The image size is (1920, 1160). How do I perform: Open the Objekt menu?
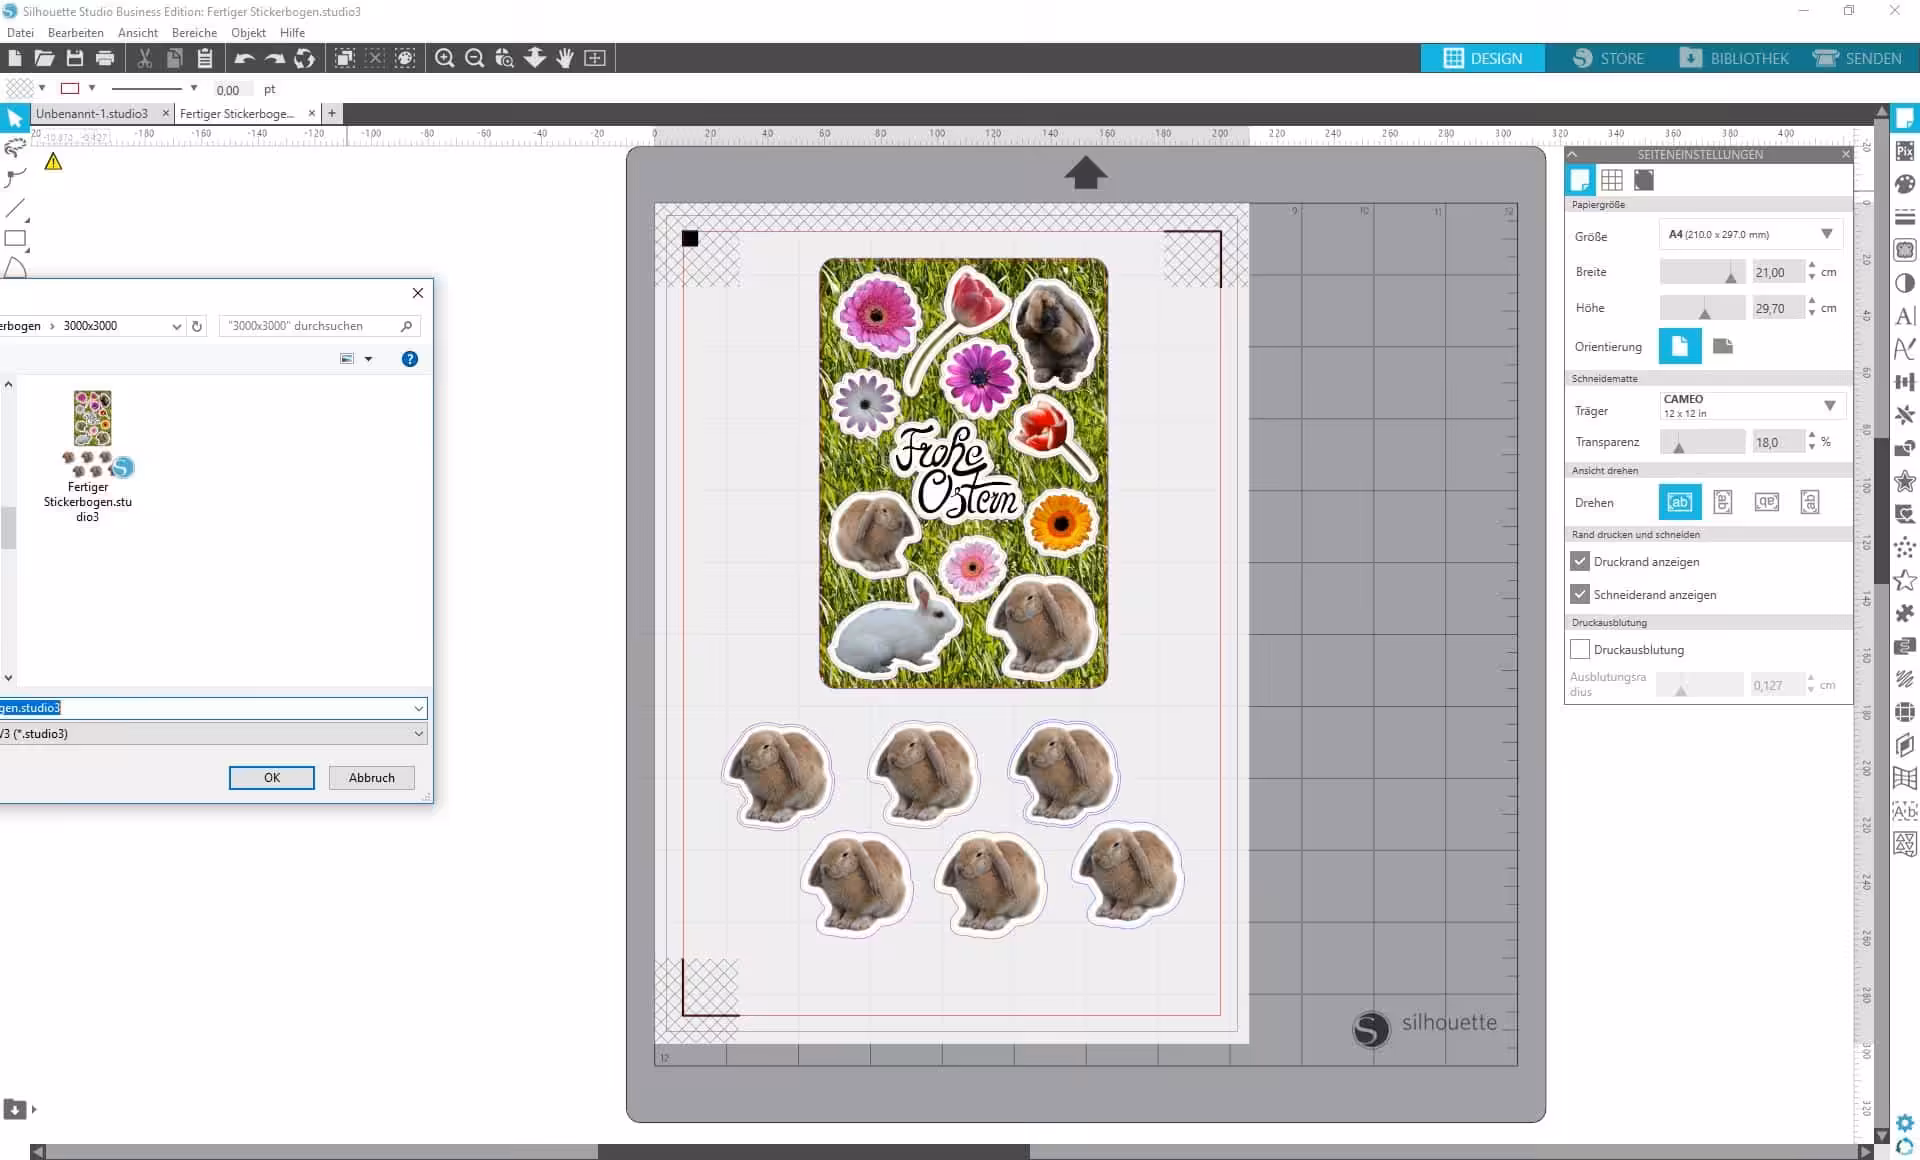point(248,33)
